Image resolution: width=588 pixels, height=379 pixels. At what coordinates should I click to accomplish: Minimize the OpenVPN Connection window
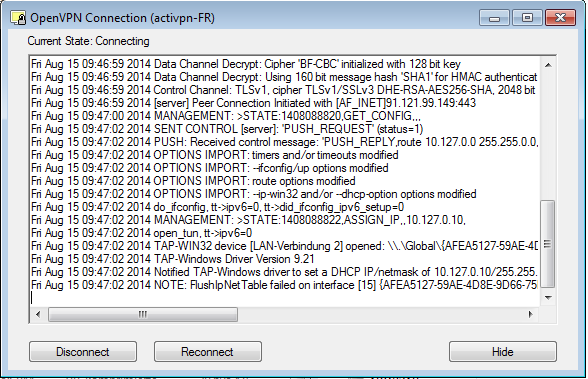[x=494, y=18]
